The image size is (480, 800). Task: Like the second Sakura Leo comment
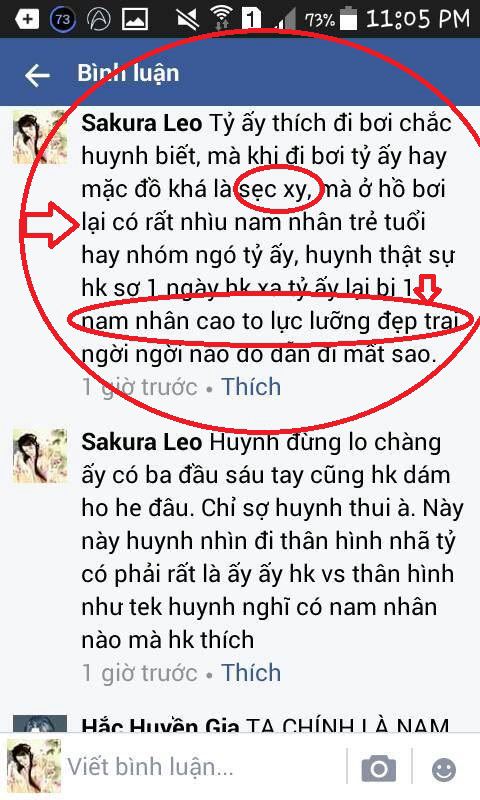[251, 672]
